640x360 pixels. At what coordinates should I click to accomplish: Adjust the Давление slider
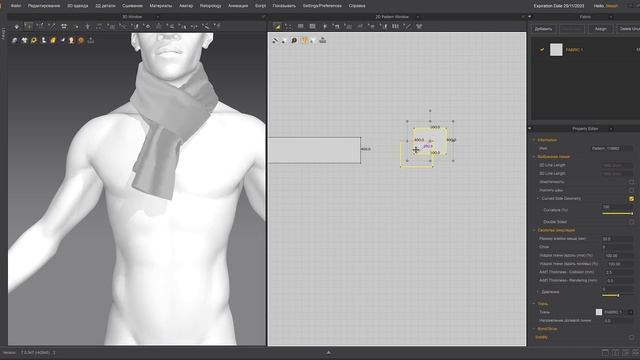[x=618, y=295]
